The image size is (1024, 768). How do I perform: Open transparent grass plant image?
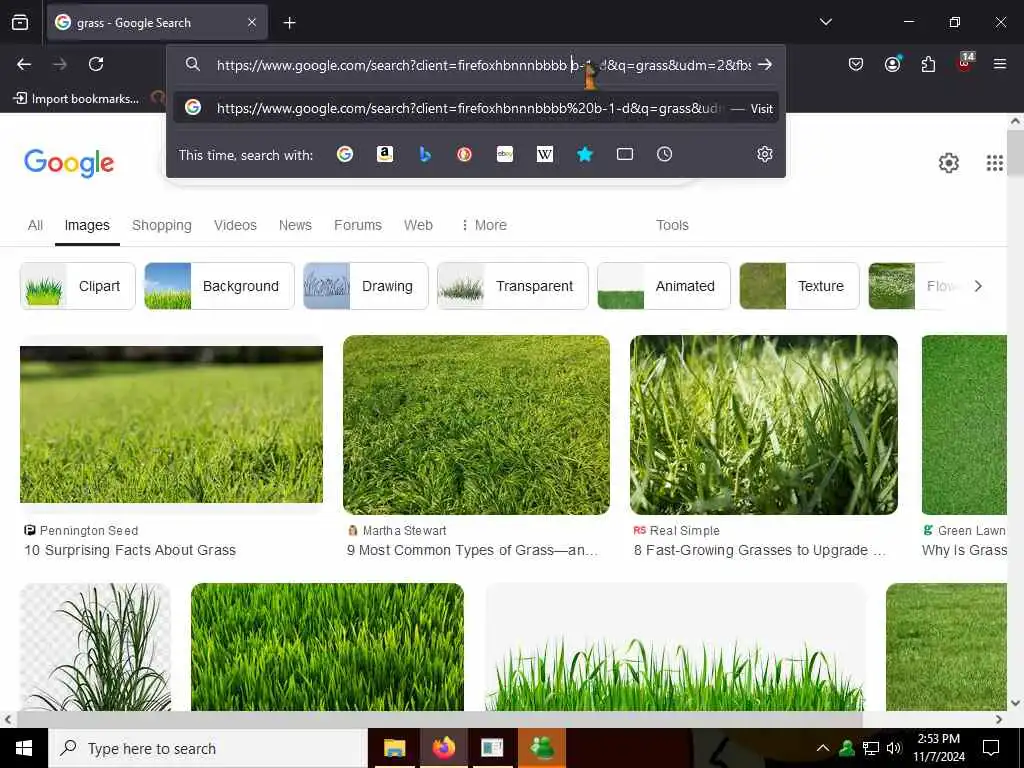[x=95, y=647]
